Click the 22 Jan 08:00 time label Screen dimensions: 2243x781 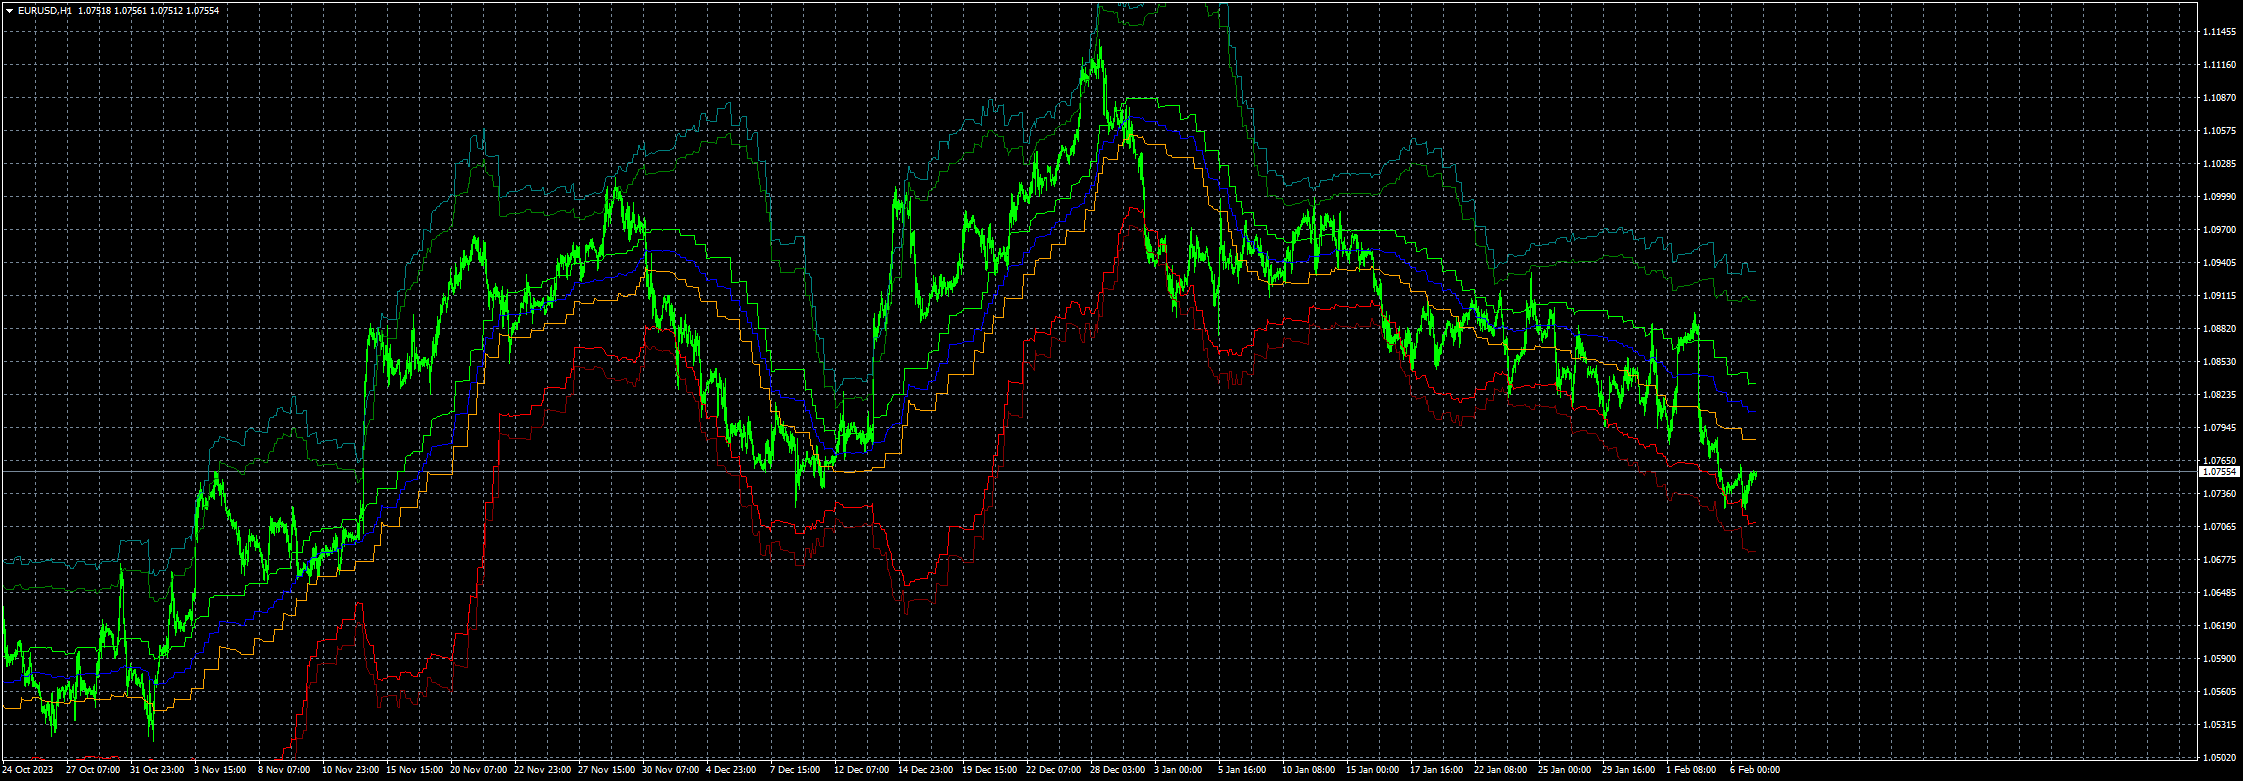[x=1501, y=771]
